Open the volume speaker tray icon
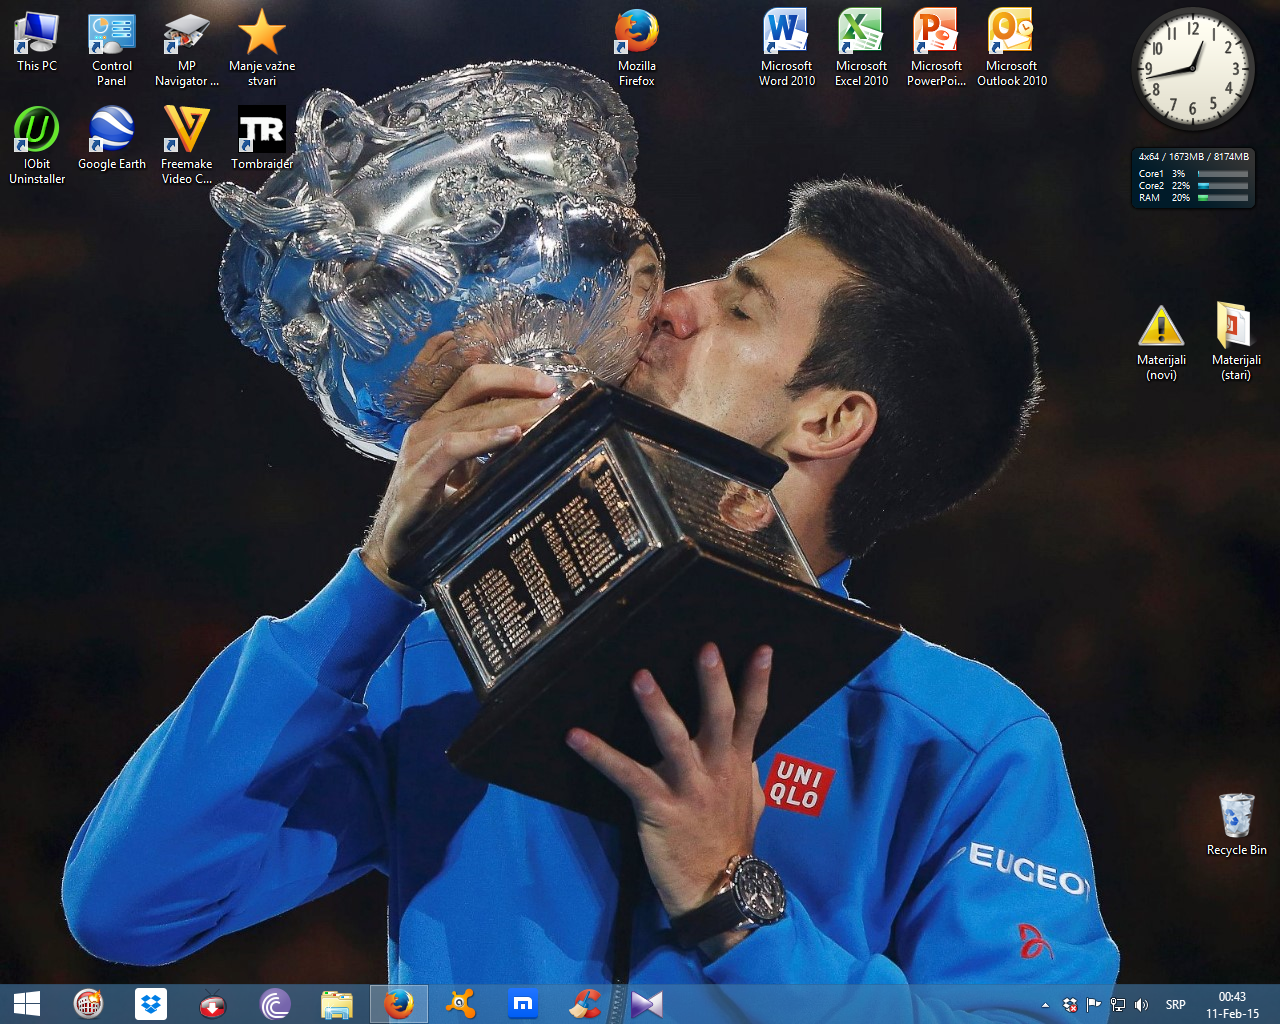Image resolution: width=1280 pixels, height=1024 pixels. click(1141, 1005)
